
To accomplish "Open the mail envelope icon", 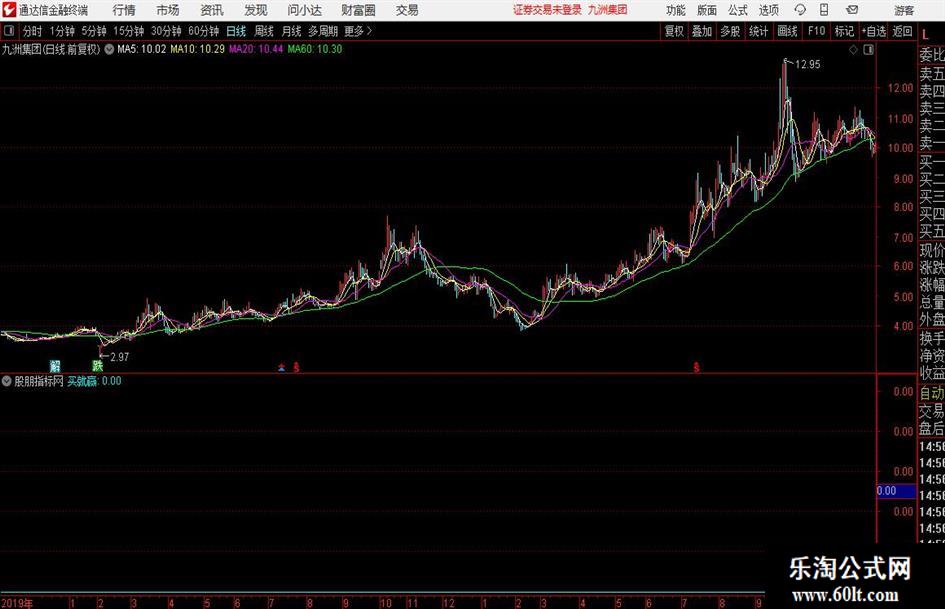I will click(852, 10).
